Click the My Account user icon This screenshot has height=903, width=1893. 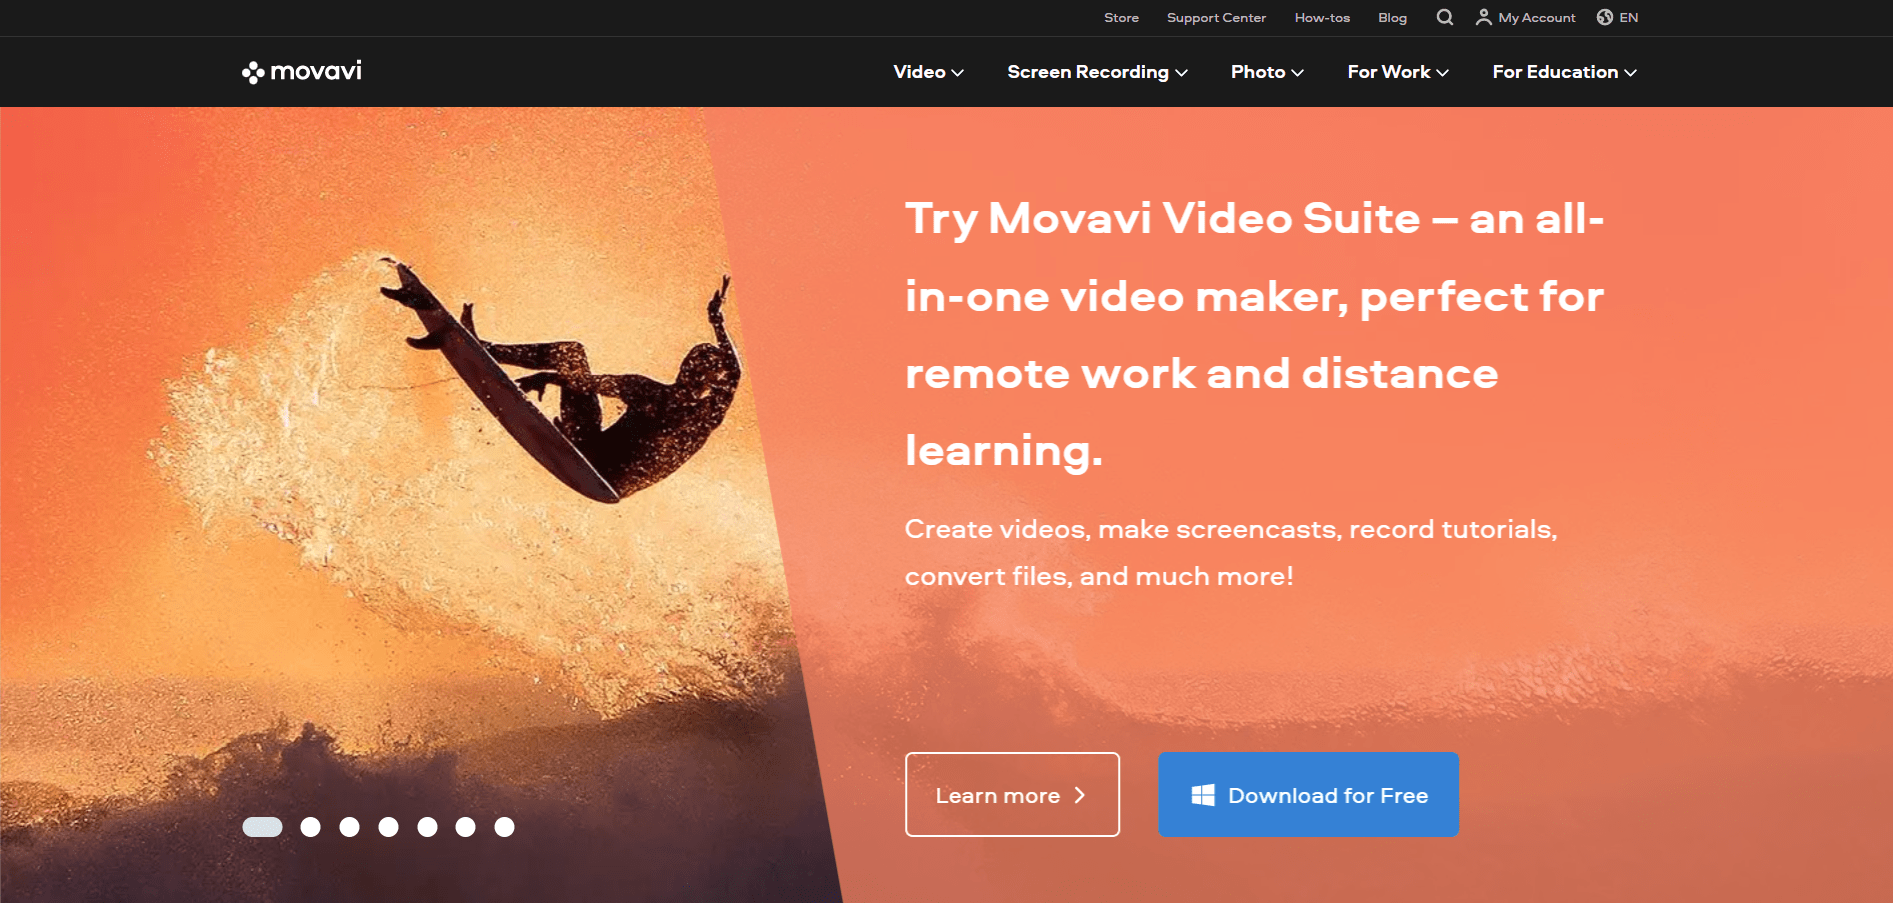point(1484,17)
